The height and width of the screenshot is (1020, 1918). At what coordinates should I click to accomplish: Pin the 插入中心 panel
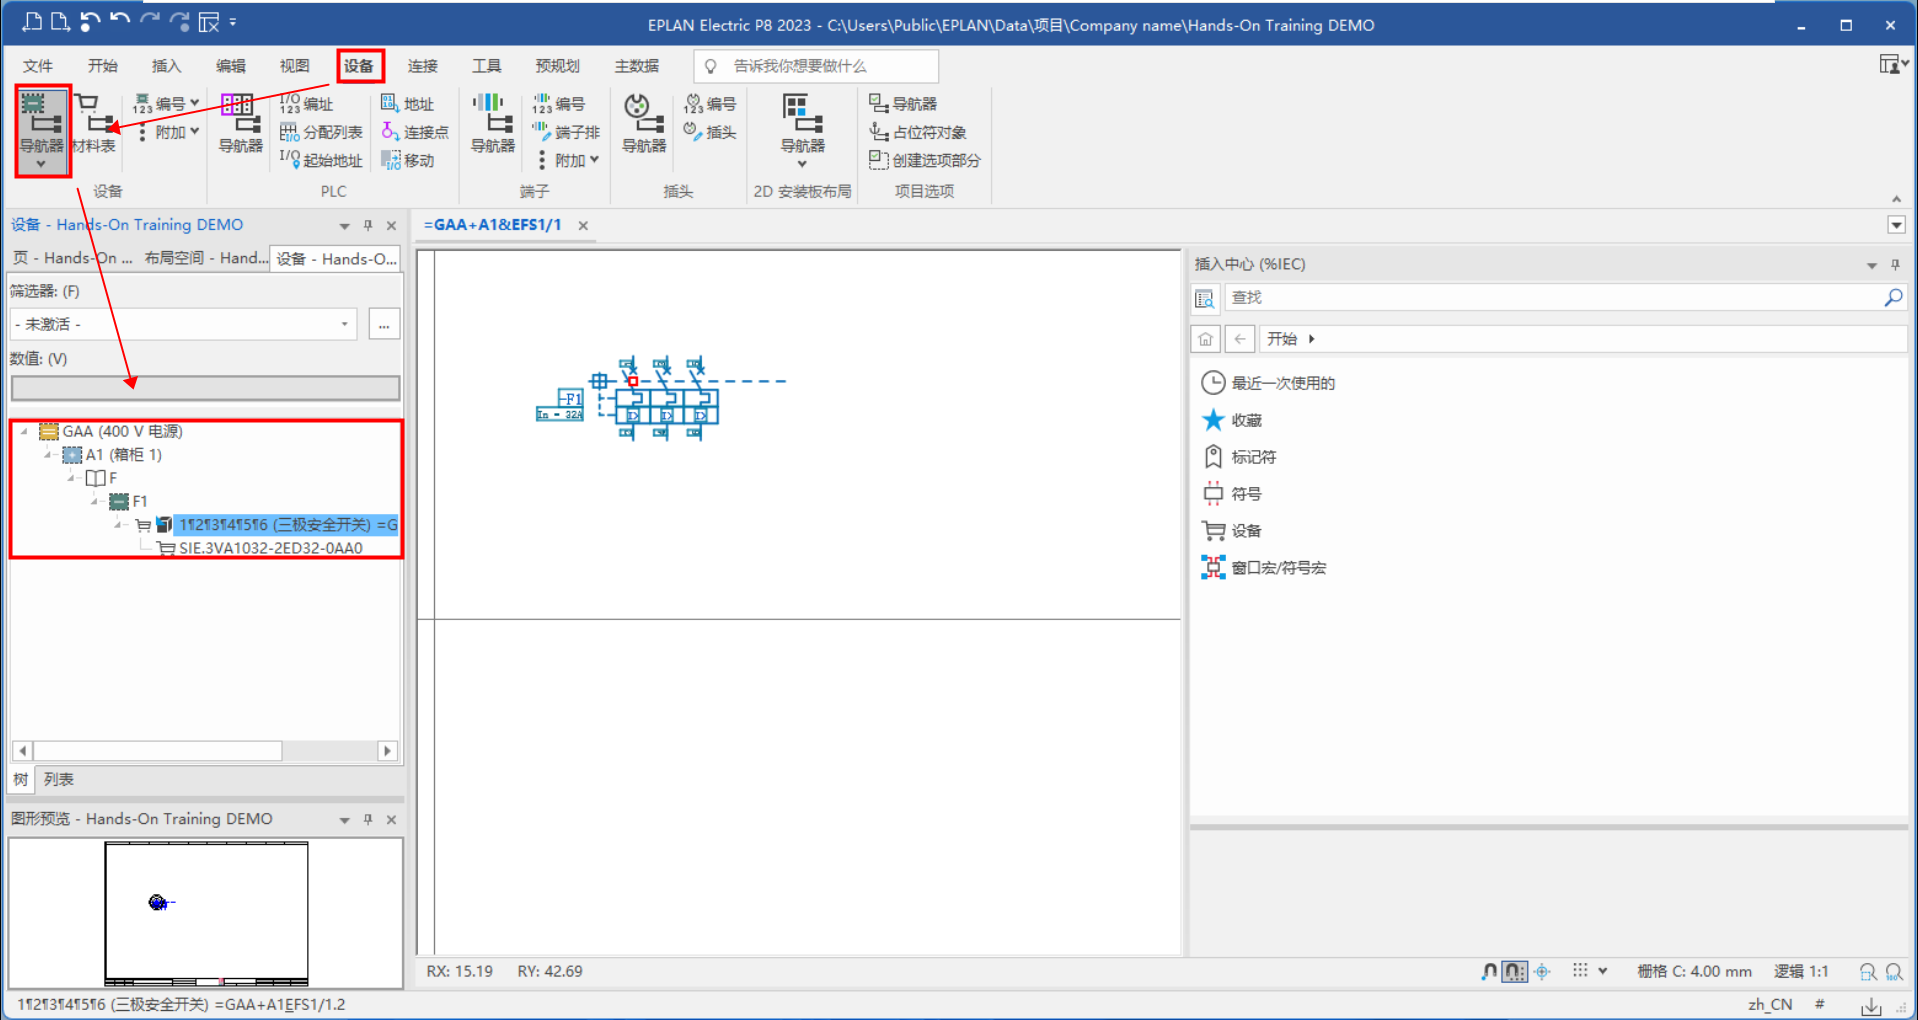tap(1895, 265)
